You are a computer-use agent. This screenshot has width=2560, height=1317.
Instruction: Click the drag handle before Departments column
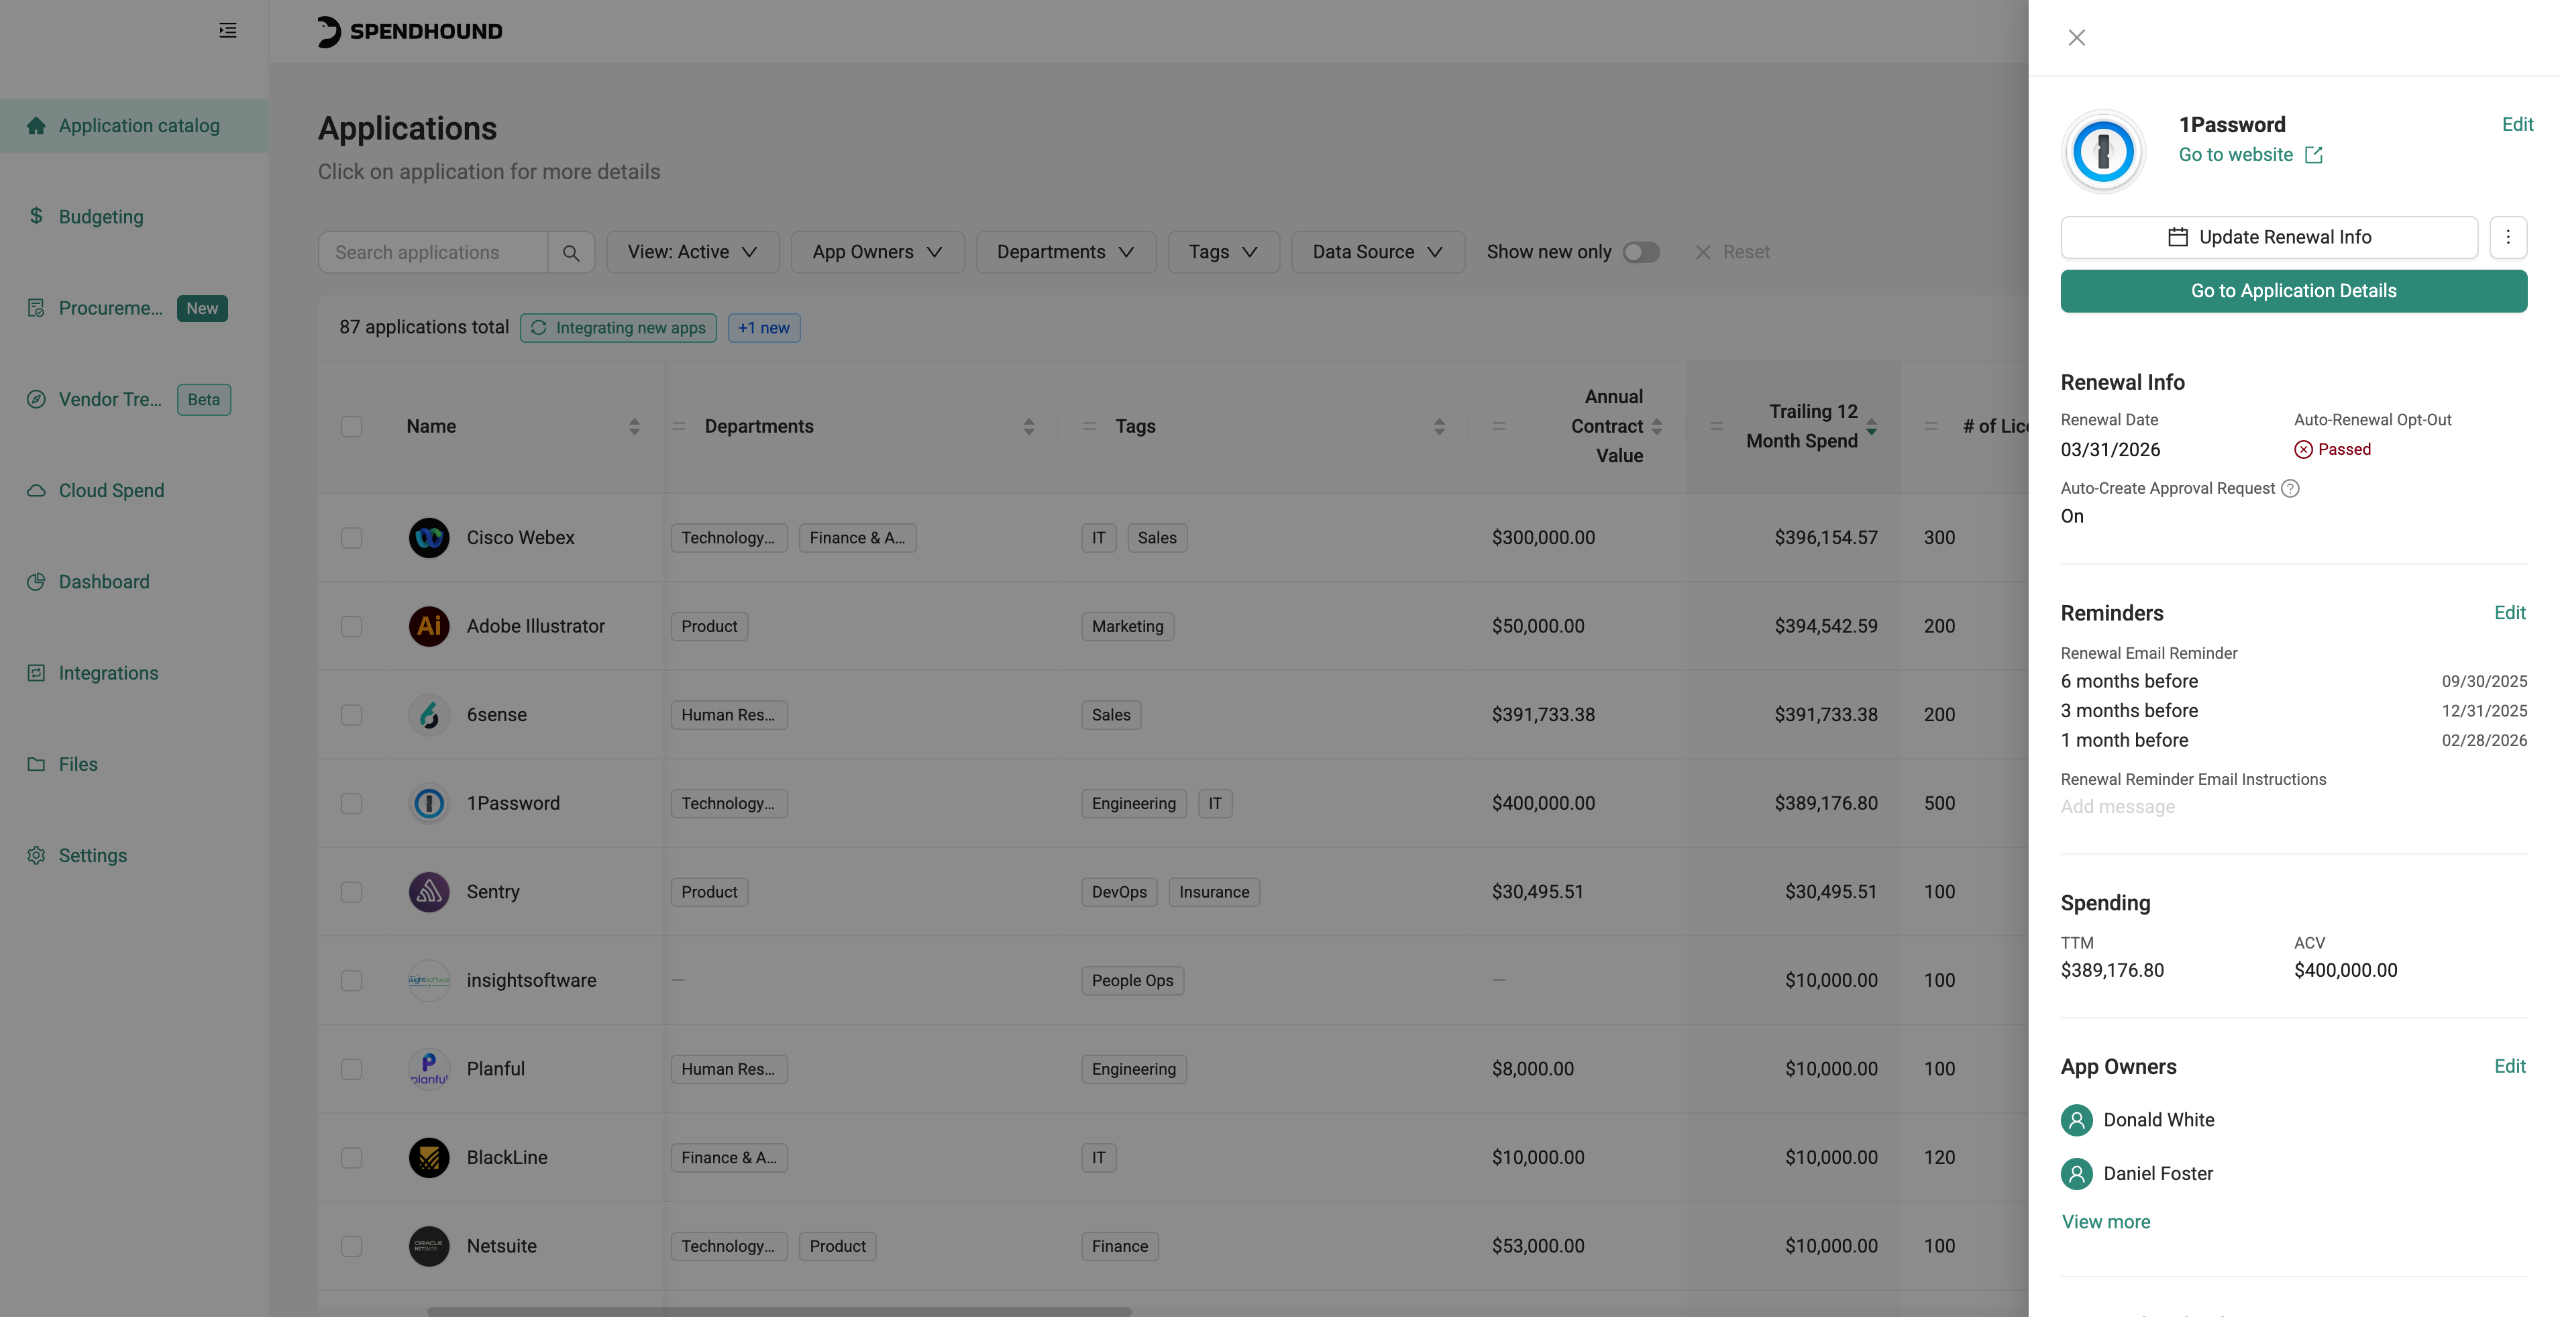[679, 427]
